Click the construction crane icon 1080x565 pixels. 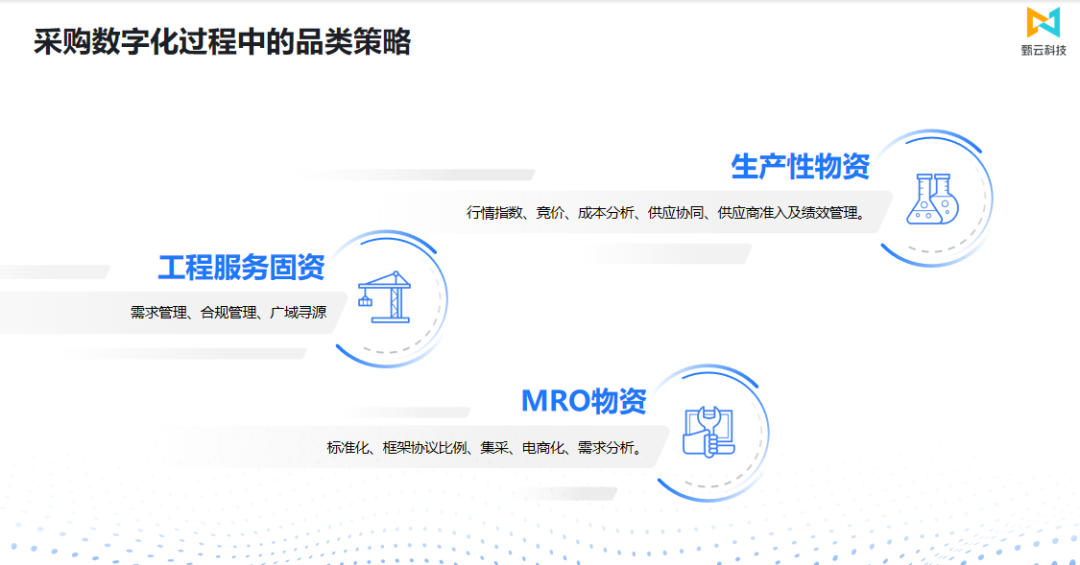[x=385, y=297]
